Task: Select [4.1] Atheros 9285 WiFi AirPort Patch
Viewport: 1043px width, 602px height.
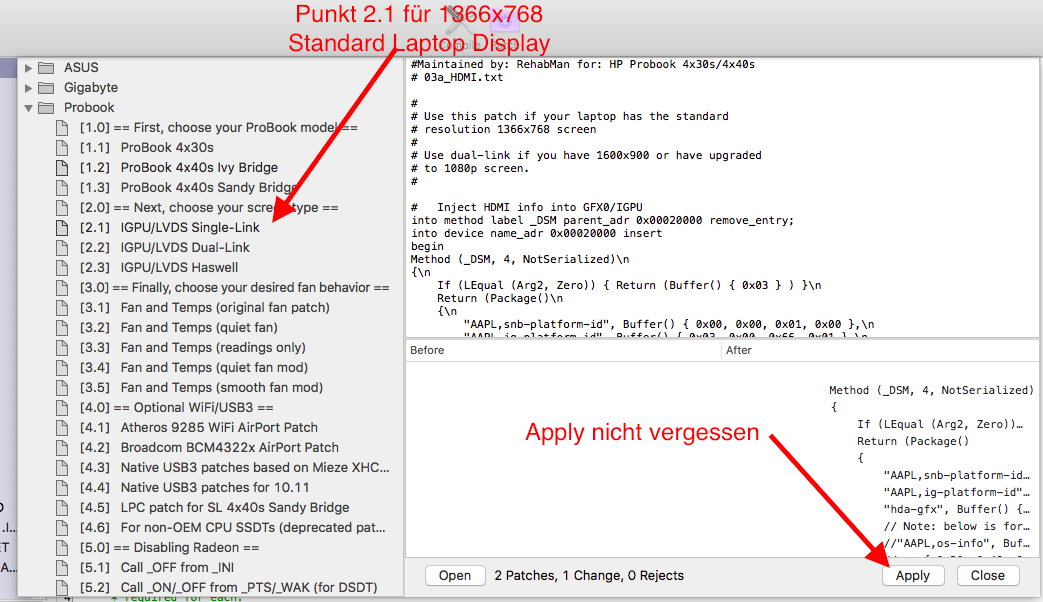Action: pyautogui.click(x=210, y=427)
